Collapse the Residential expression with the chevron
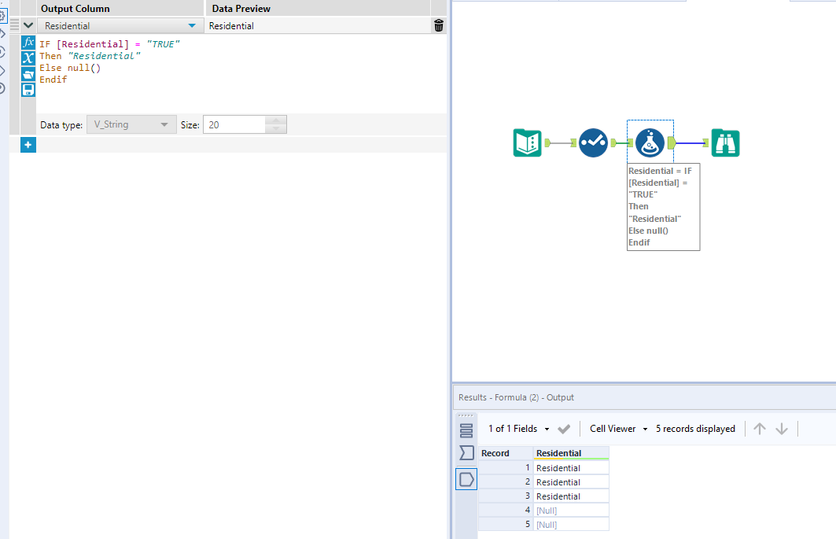 click(x=28, y=25)
